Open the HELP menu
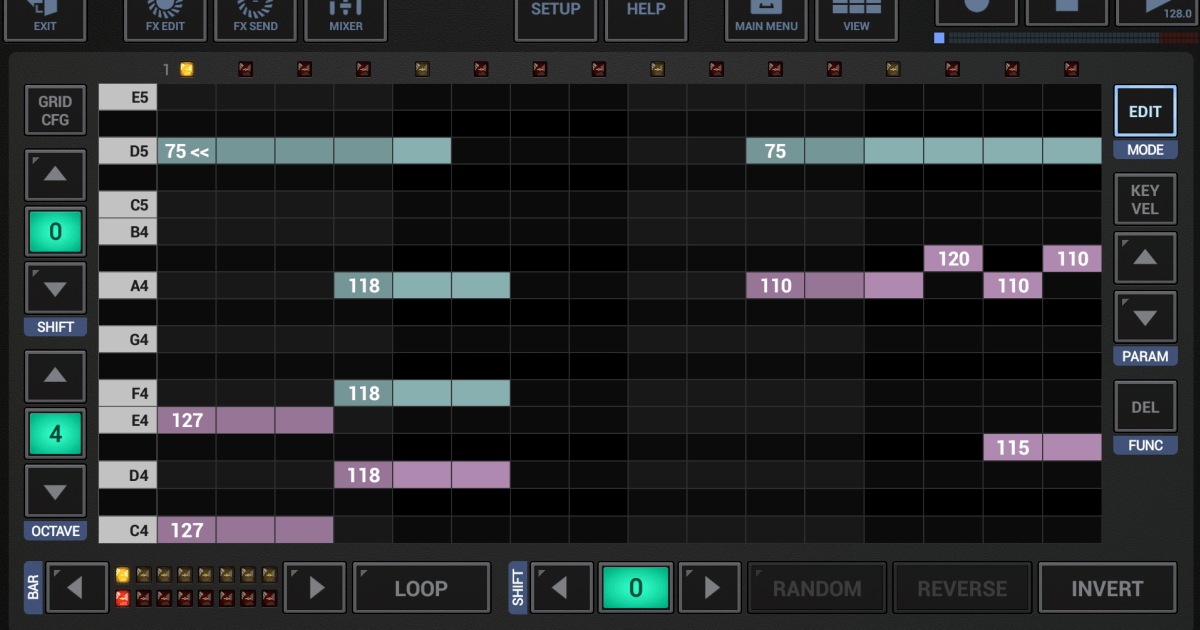The image size is (1200, 630). point(646,18)
